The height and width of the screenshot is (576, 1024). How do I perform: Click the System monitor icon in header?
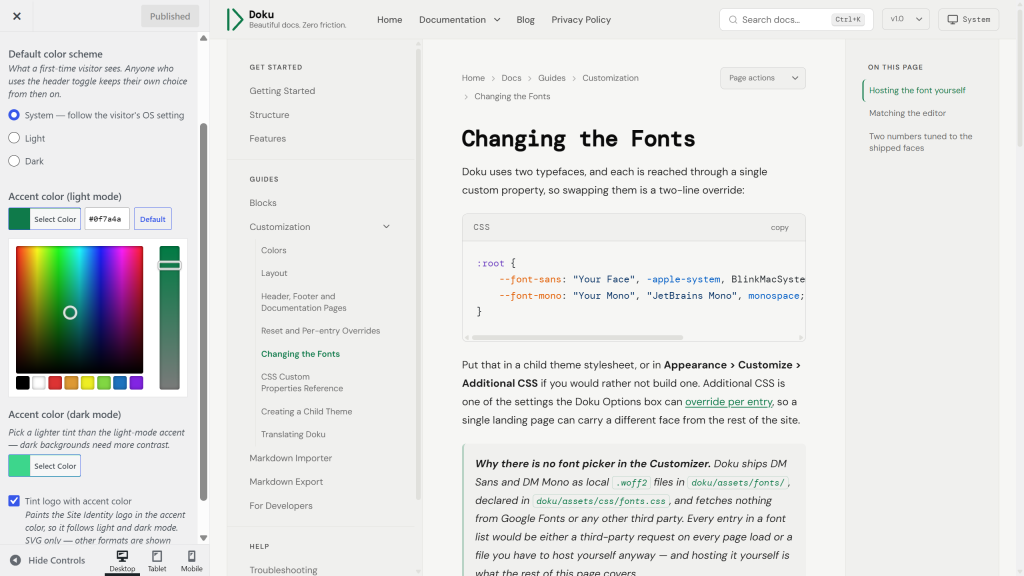(x=953, y=20)
